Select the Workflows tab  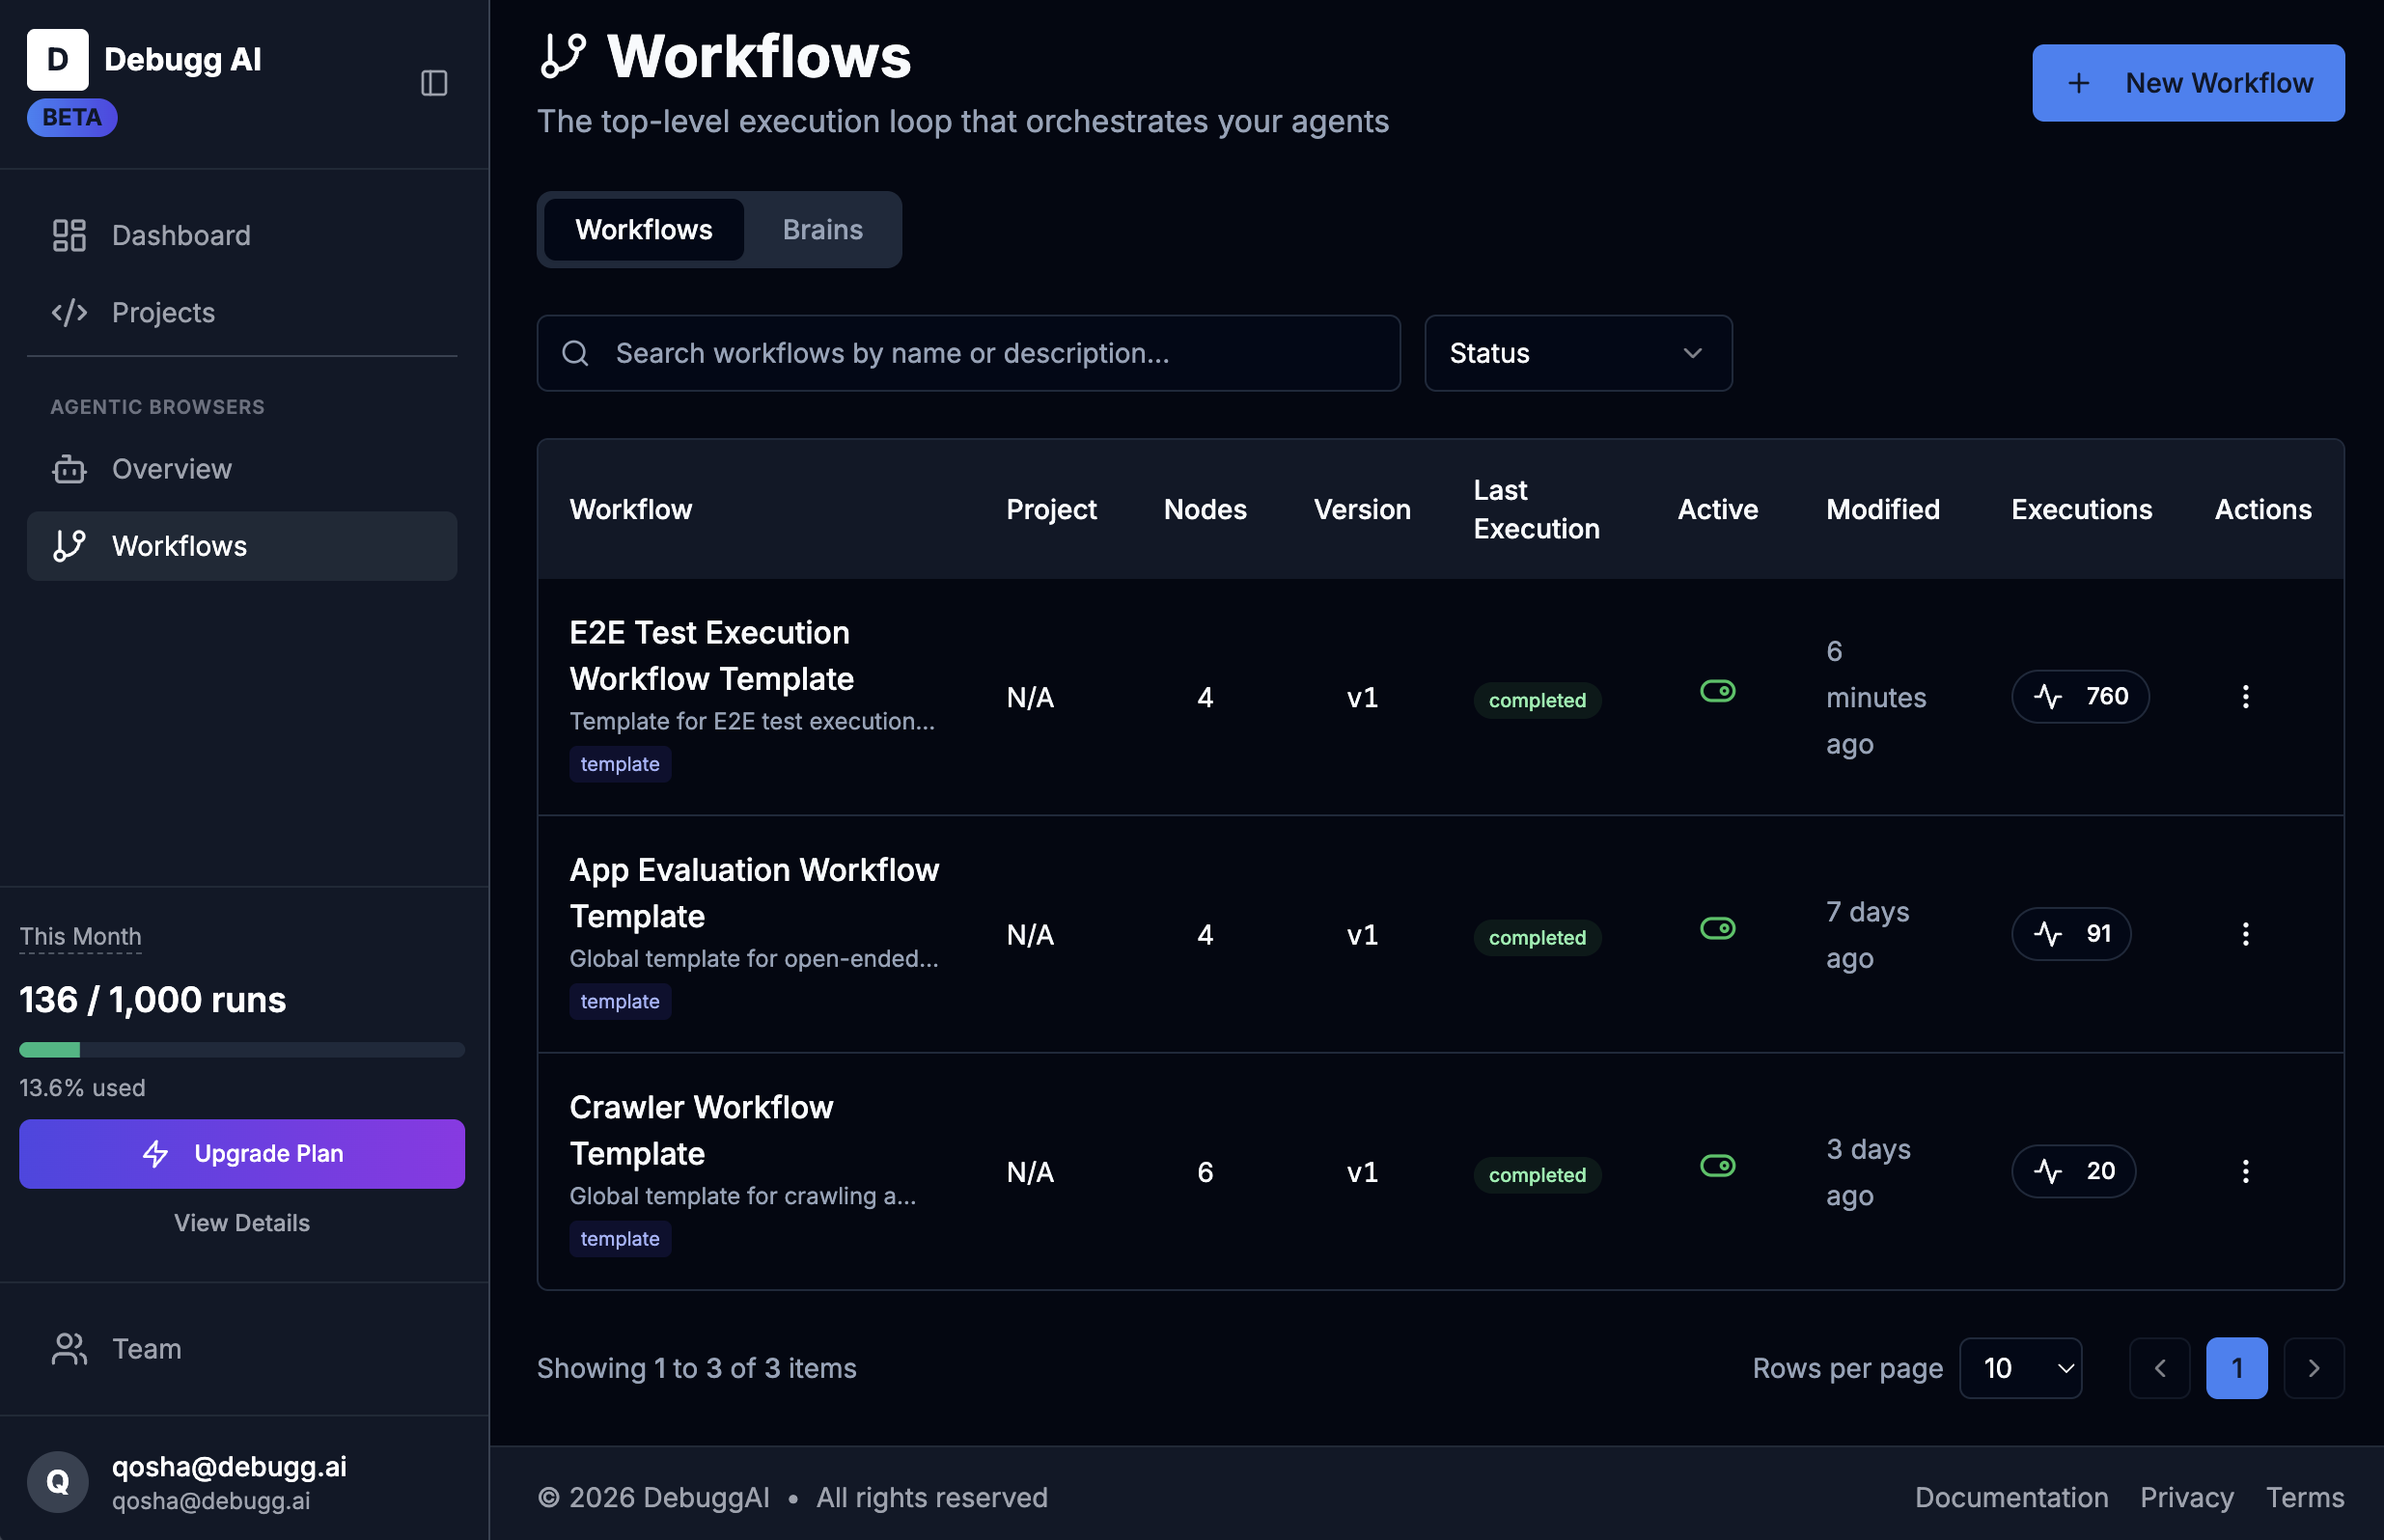[x=642, y=229]
